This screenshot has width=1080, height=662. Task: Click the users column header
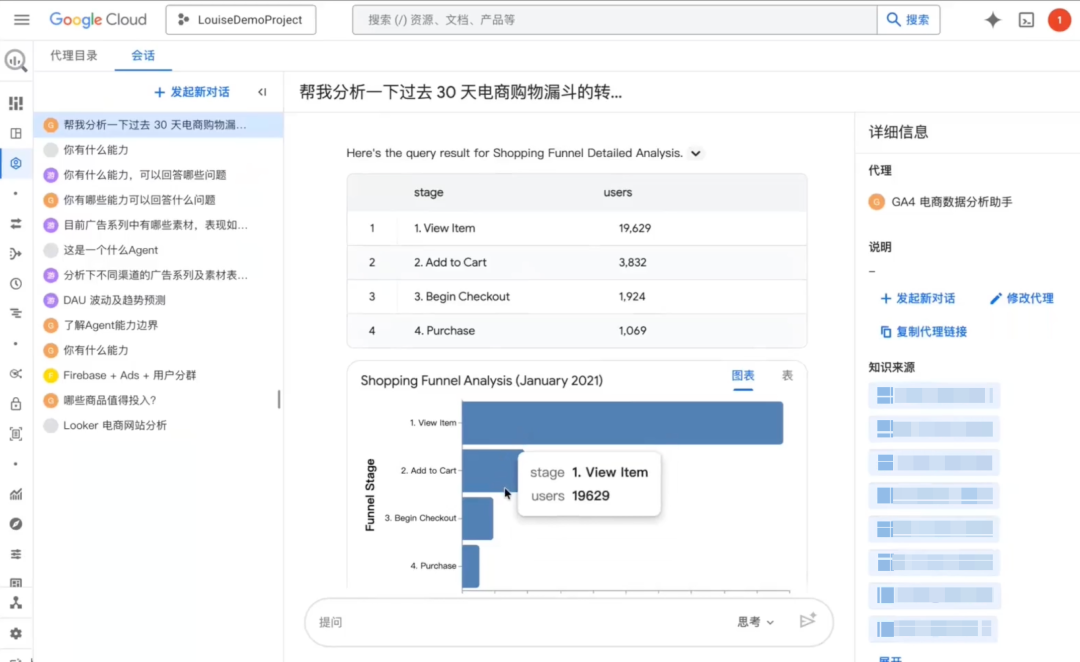(617, 192)
